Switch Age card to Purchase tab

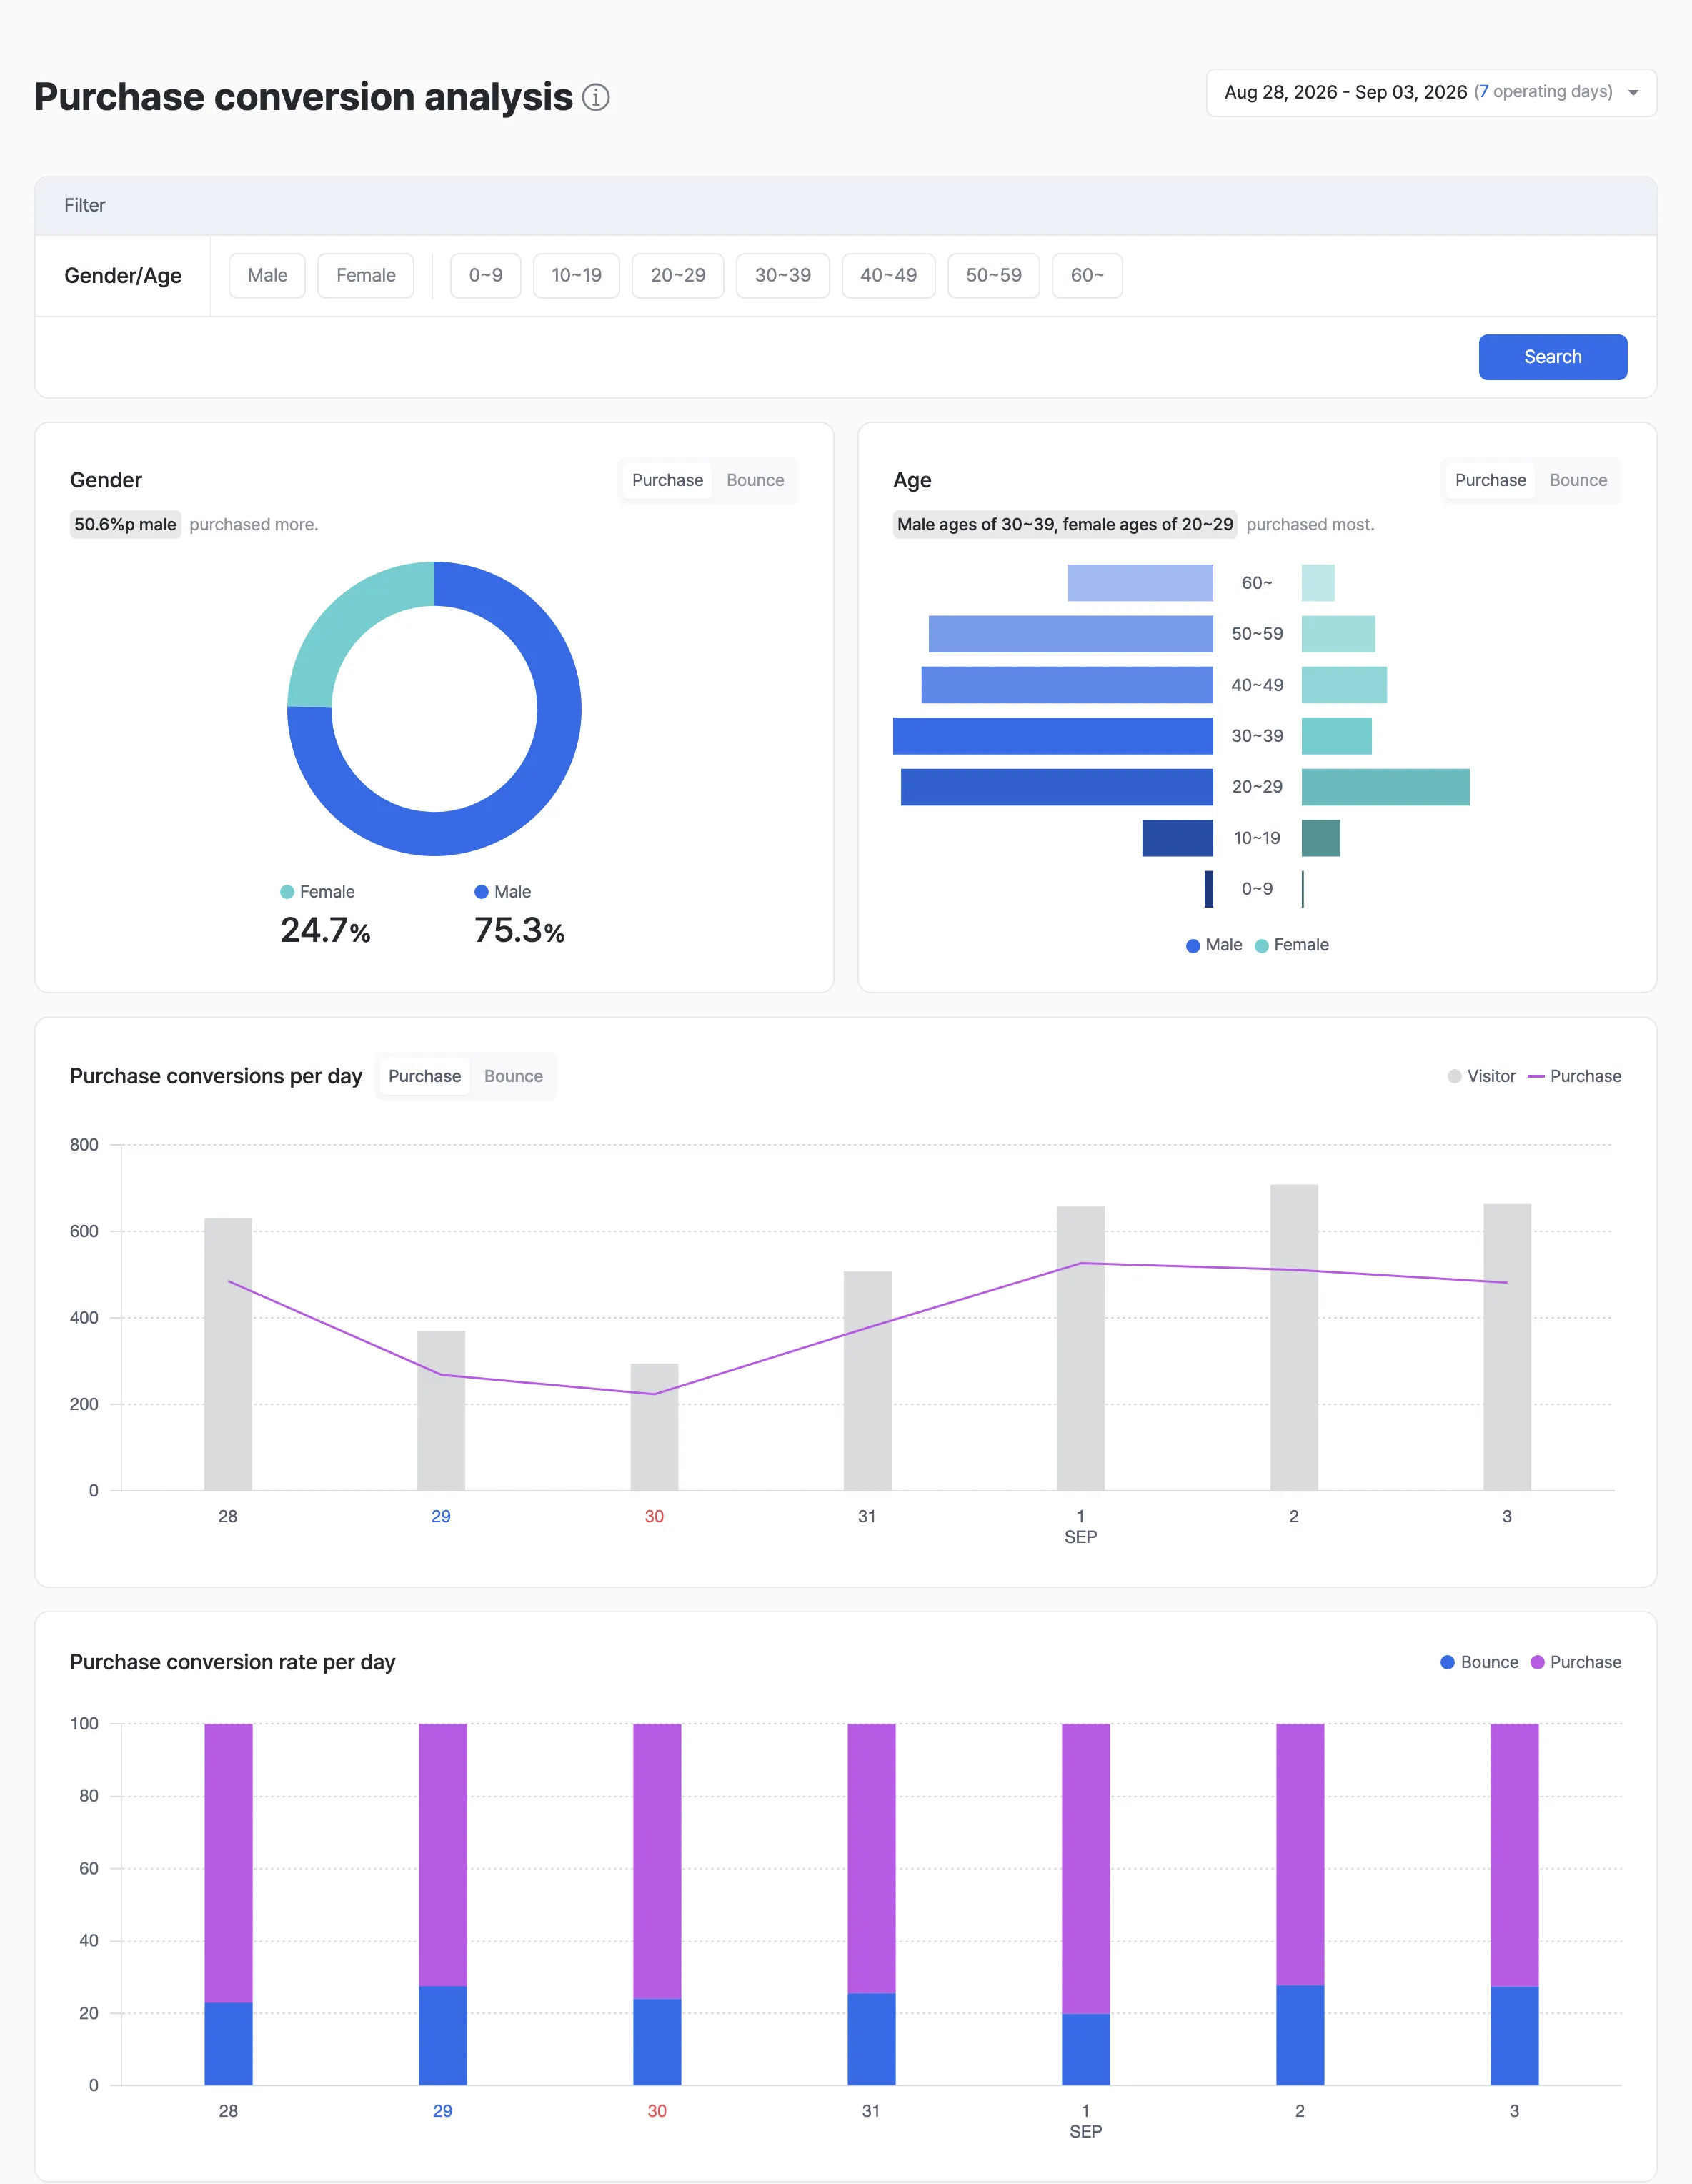[x=1490, y=480]
